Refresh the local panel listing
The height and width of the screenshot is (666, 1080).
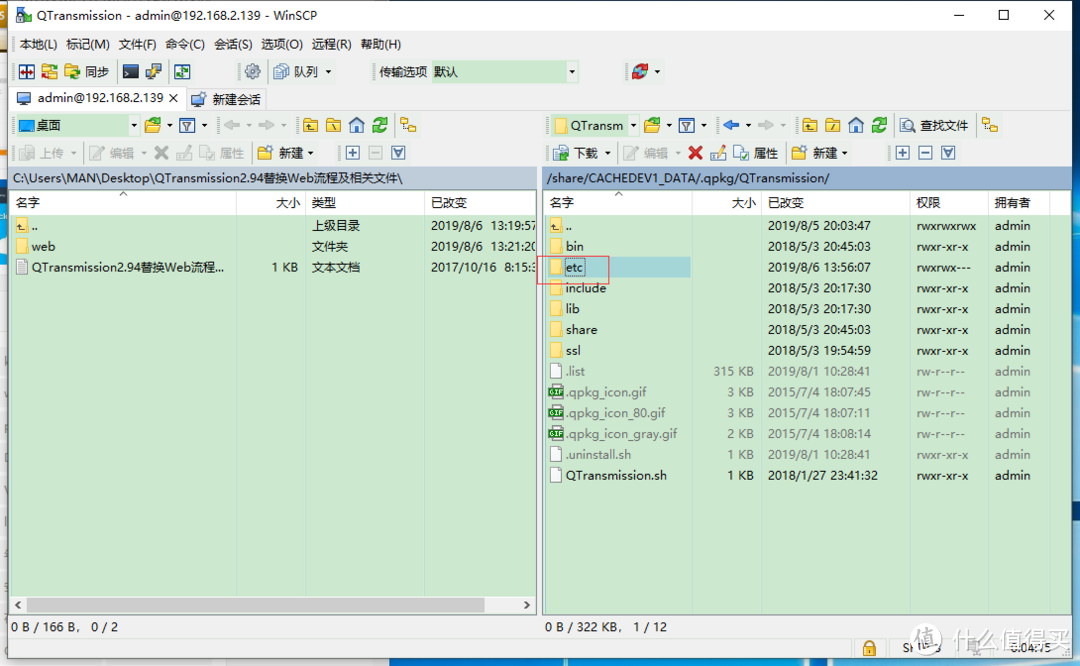tap(380, 125)
